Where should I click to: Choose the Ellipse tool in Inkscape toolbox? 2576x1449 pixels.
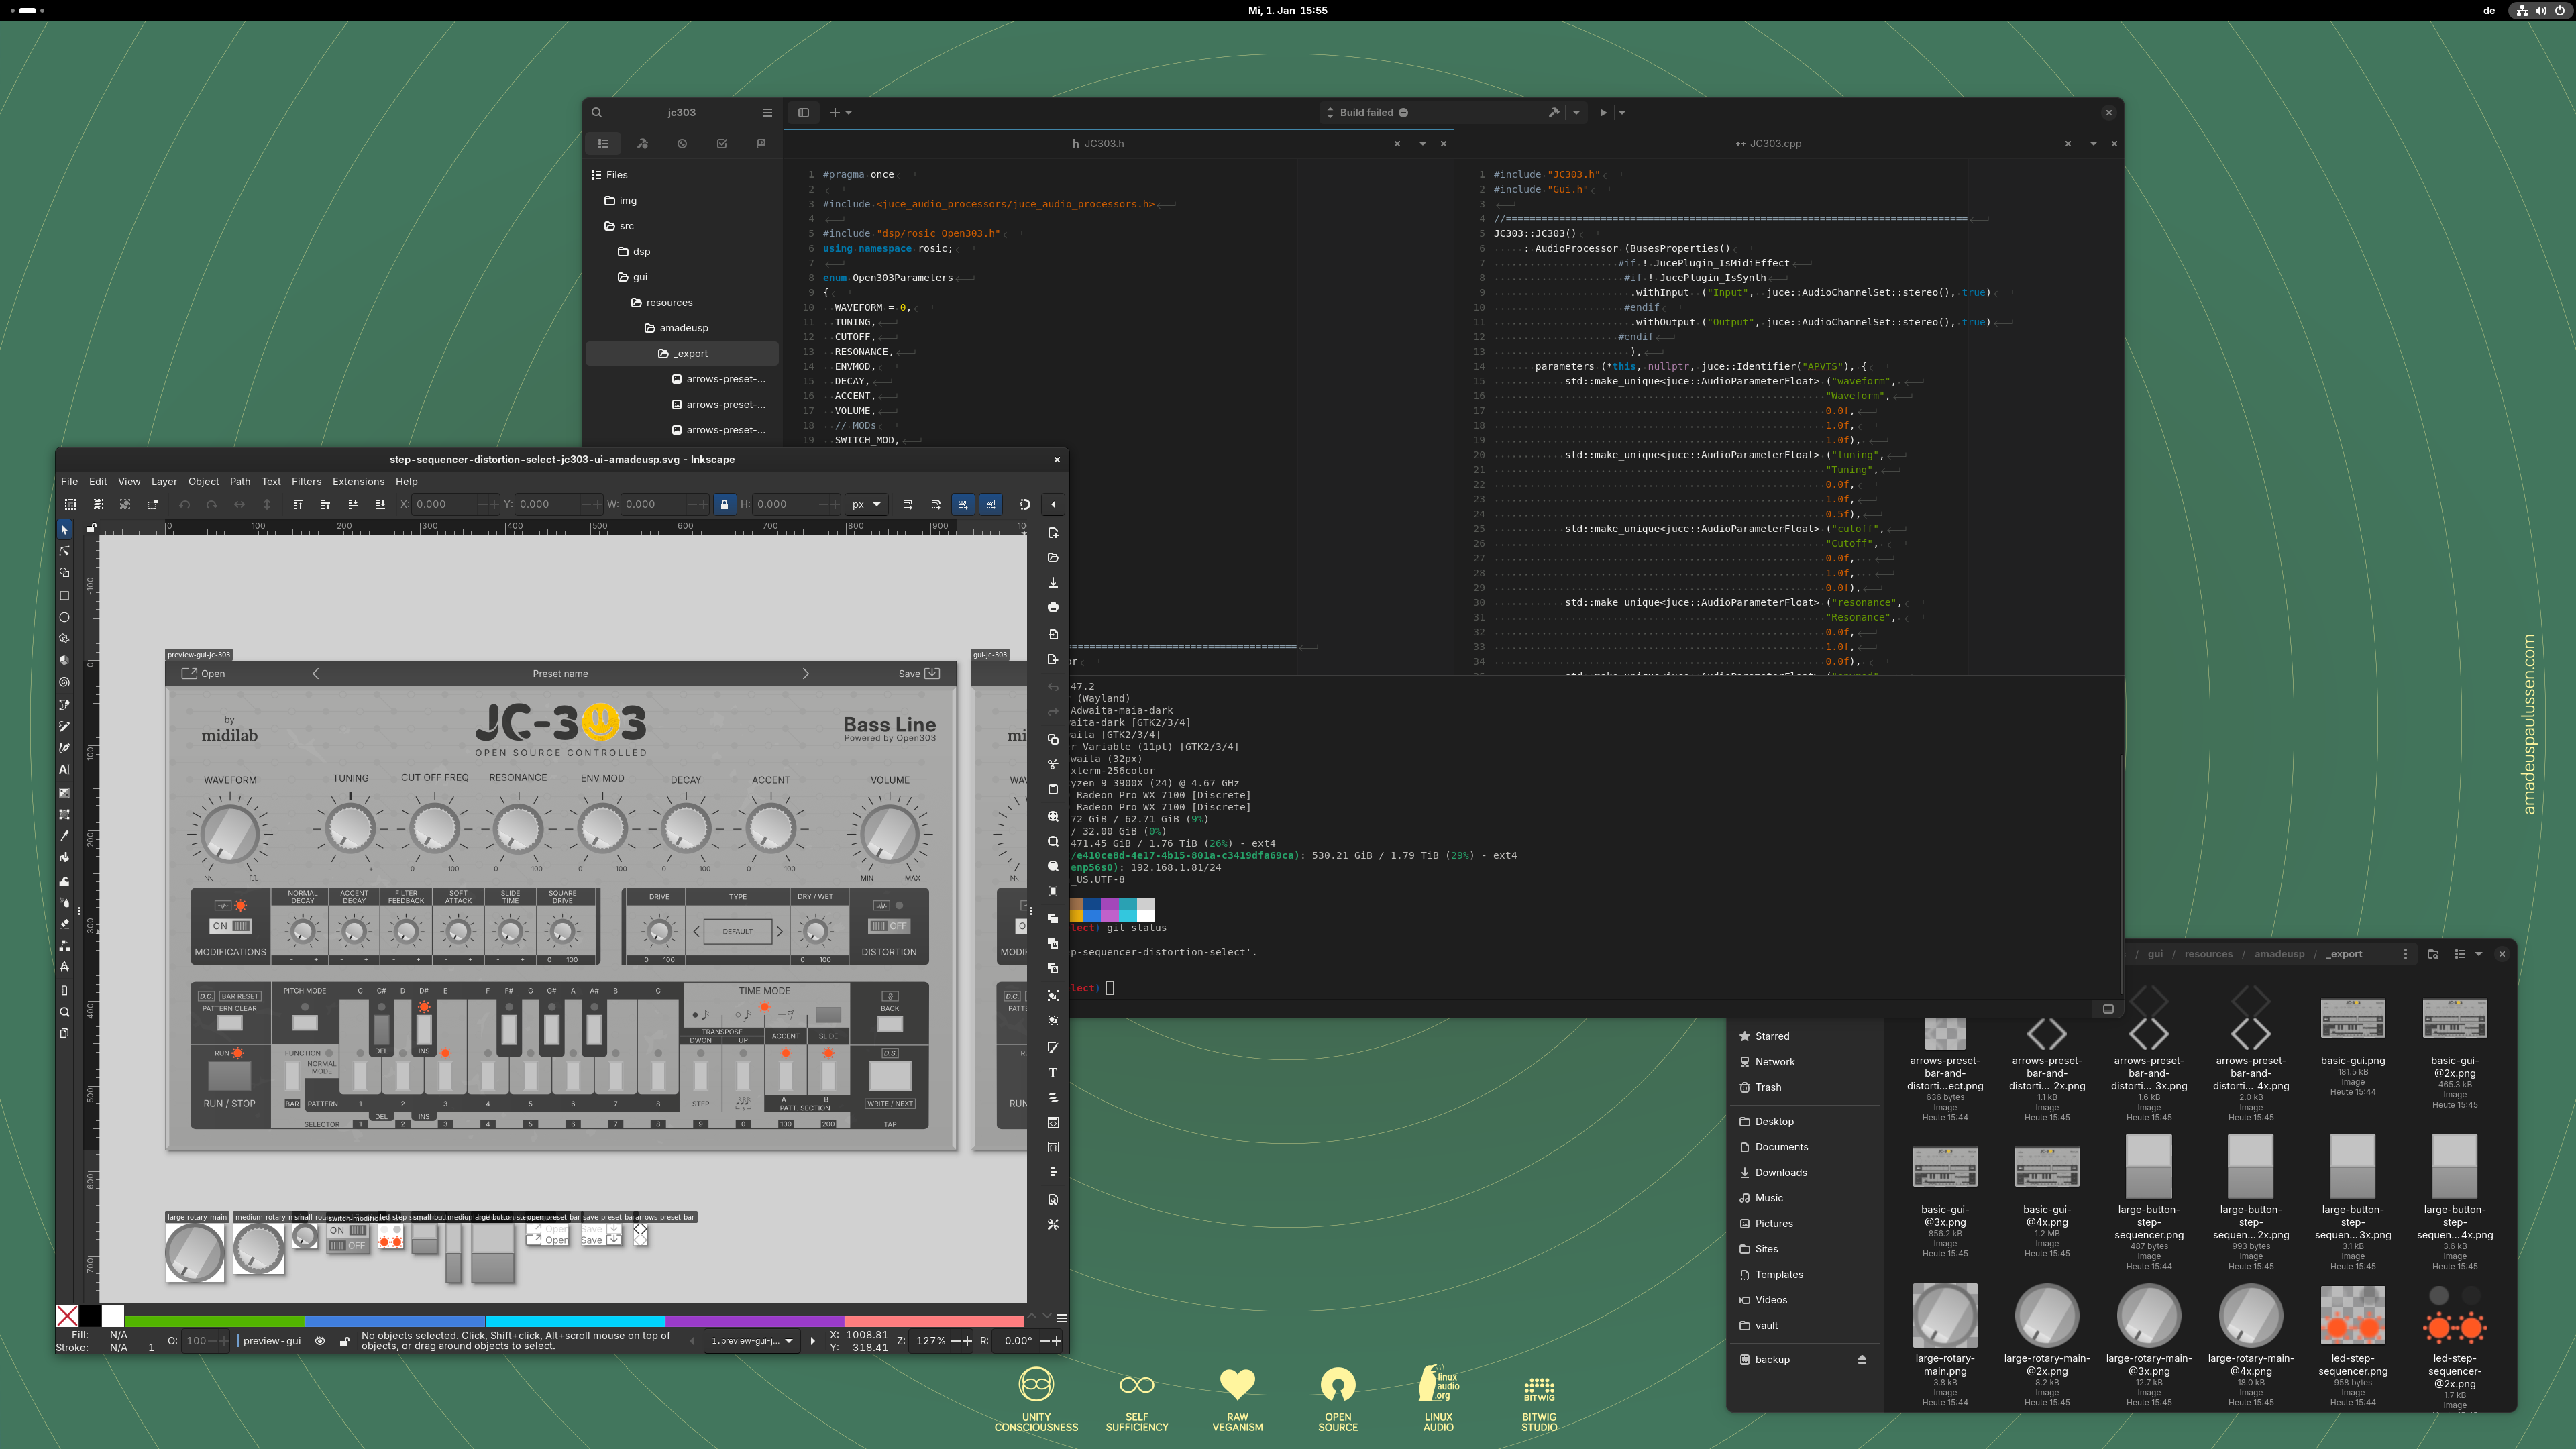coord(64,617)
